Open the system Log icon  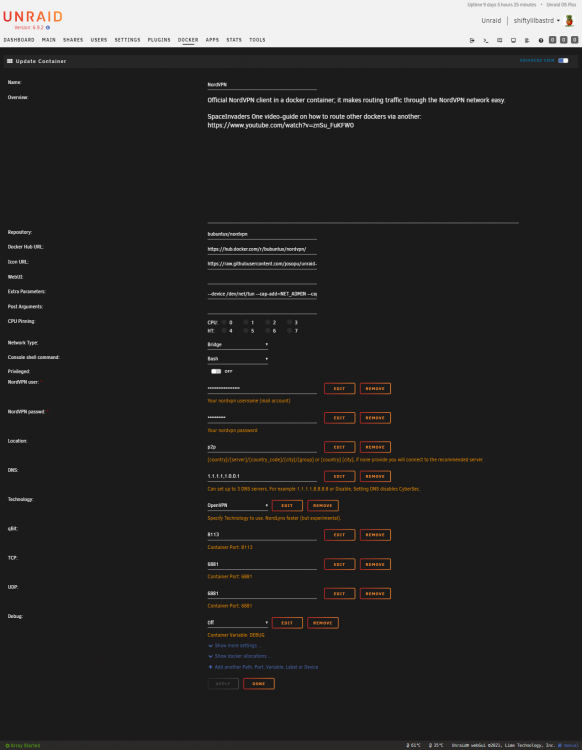(527, 40)
